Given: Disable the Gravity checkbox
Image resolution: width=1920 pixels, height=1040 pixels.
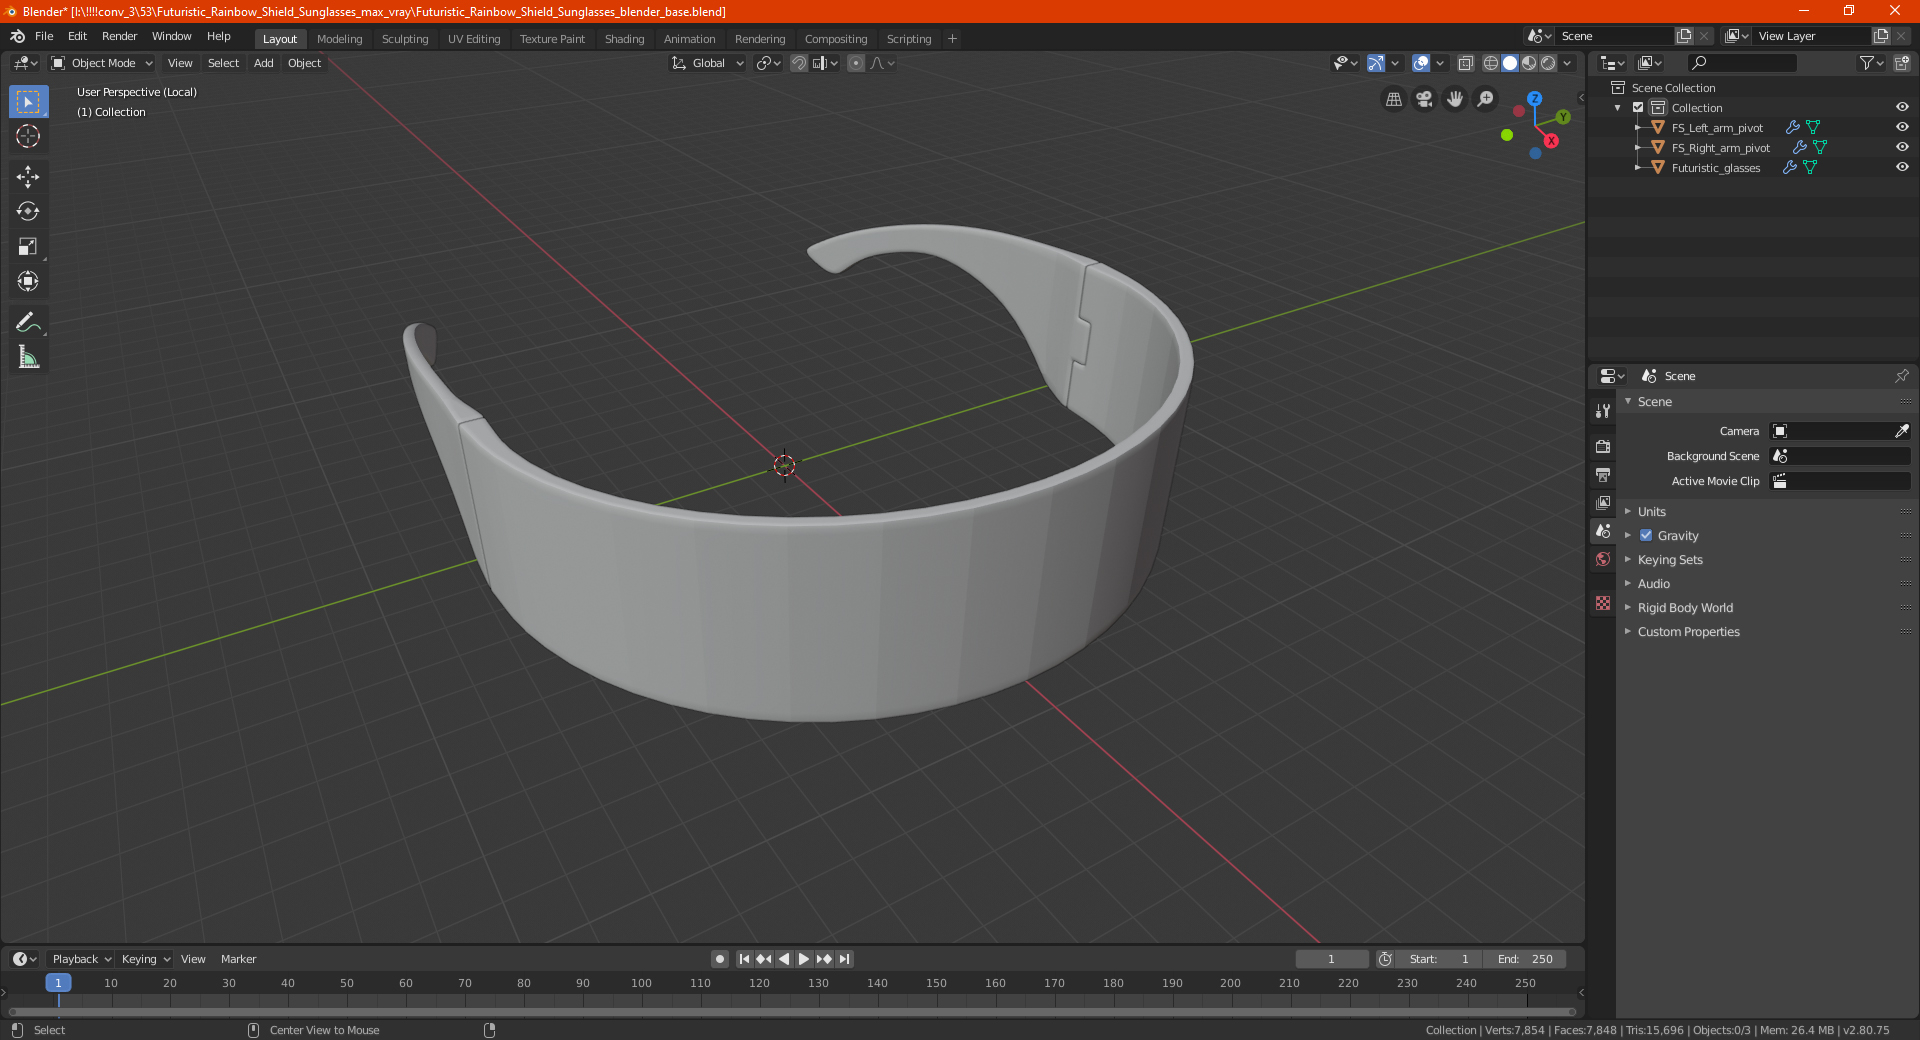Looking at the screenshot, I should [1646, 536].
